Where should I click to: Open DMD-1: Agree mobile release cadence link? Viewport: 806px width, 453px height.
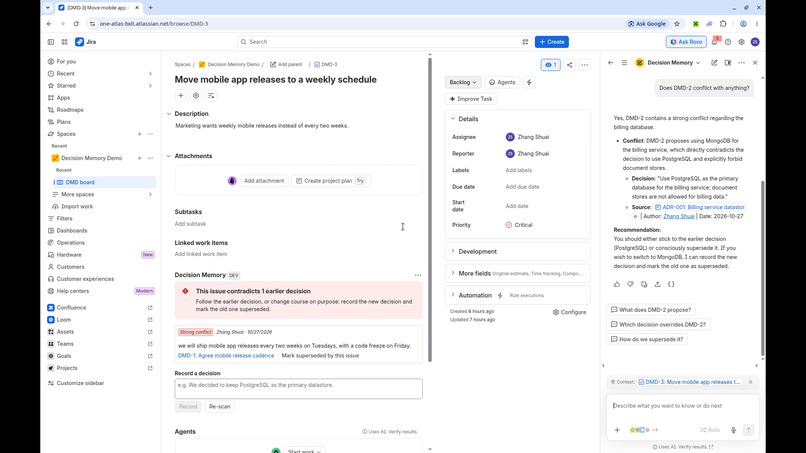[226, 356]
